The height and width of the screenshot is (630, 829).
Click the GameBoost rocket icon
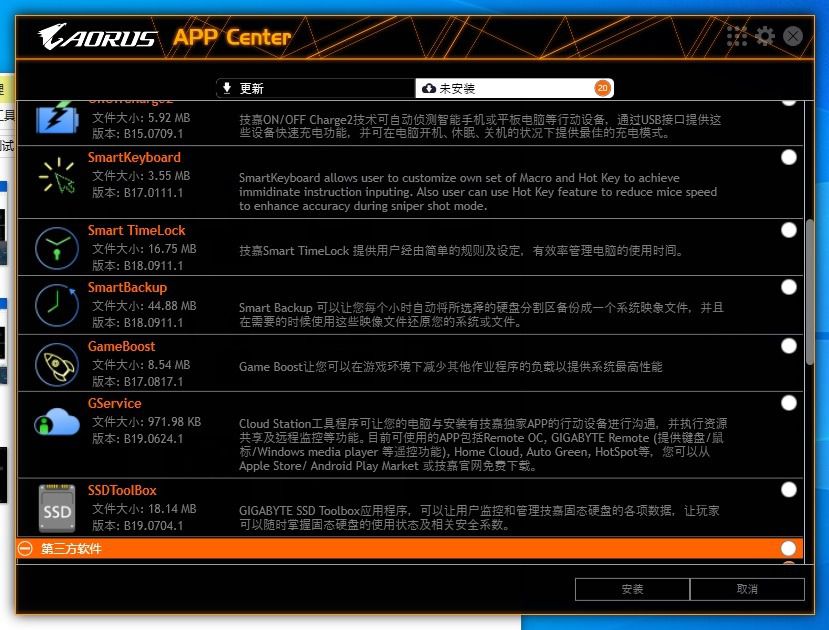[57, 365]
